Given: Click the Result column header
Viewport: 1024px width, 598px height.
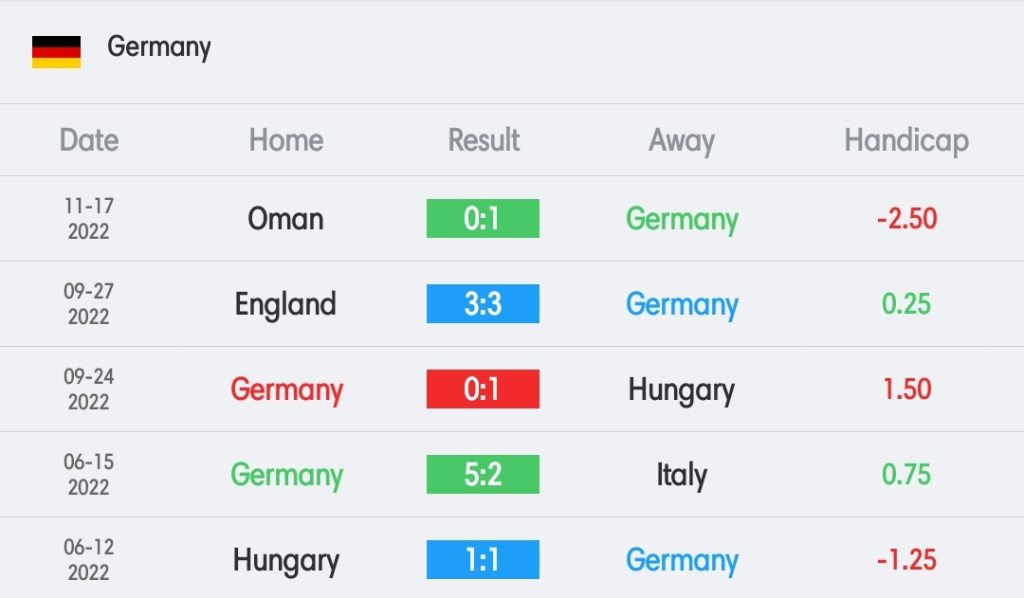Looking at the screenshot, I should tap(483, 140).
